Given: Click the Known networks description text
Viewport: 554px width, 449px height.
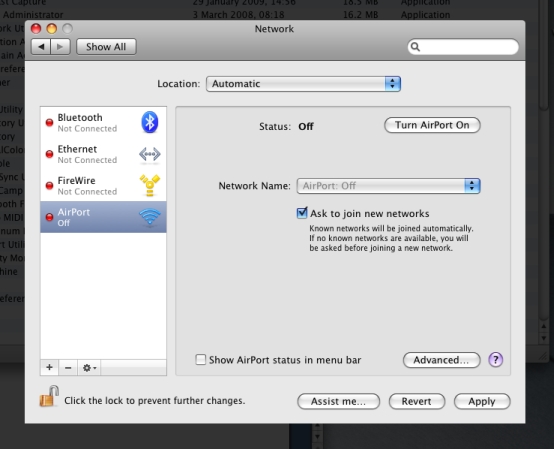Looking at the screenshot, I should pos(391,238).
